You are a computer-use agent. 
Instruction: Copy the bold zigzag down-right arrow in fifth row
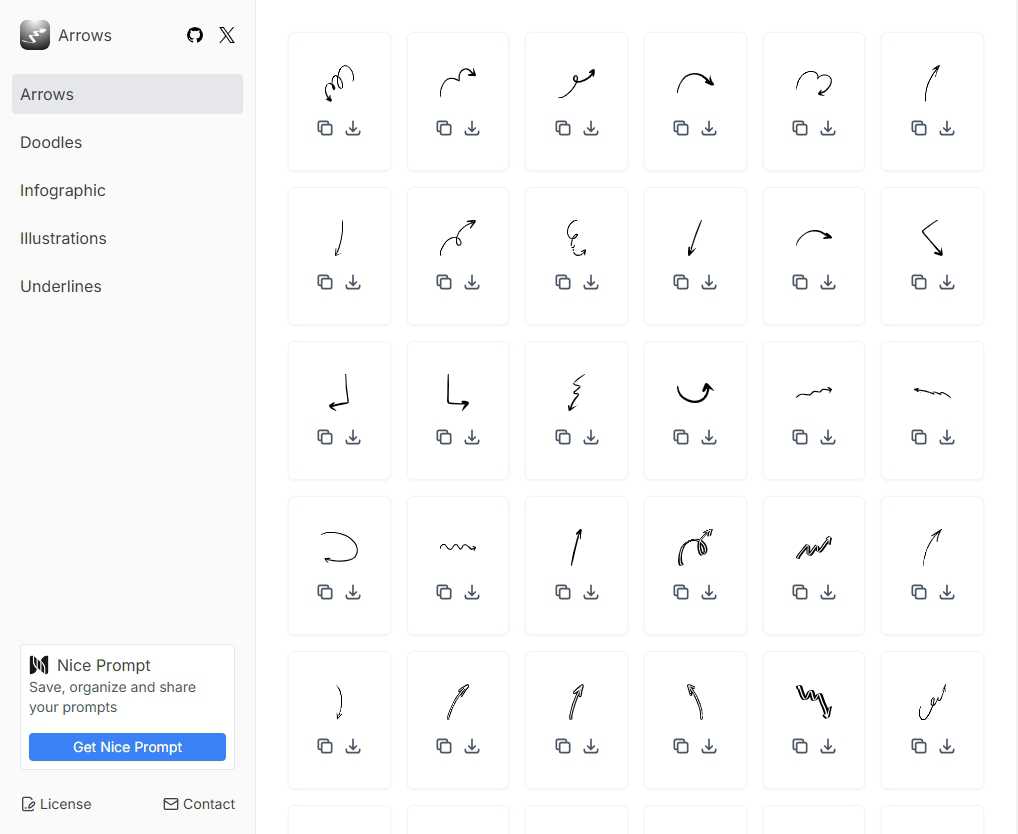click(800, 746)
